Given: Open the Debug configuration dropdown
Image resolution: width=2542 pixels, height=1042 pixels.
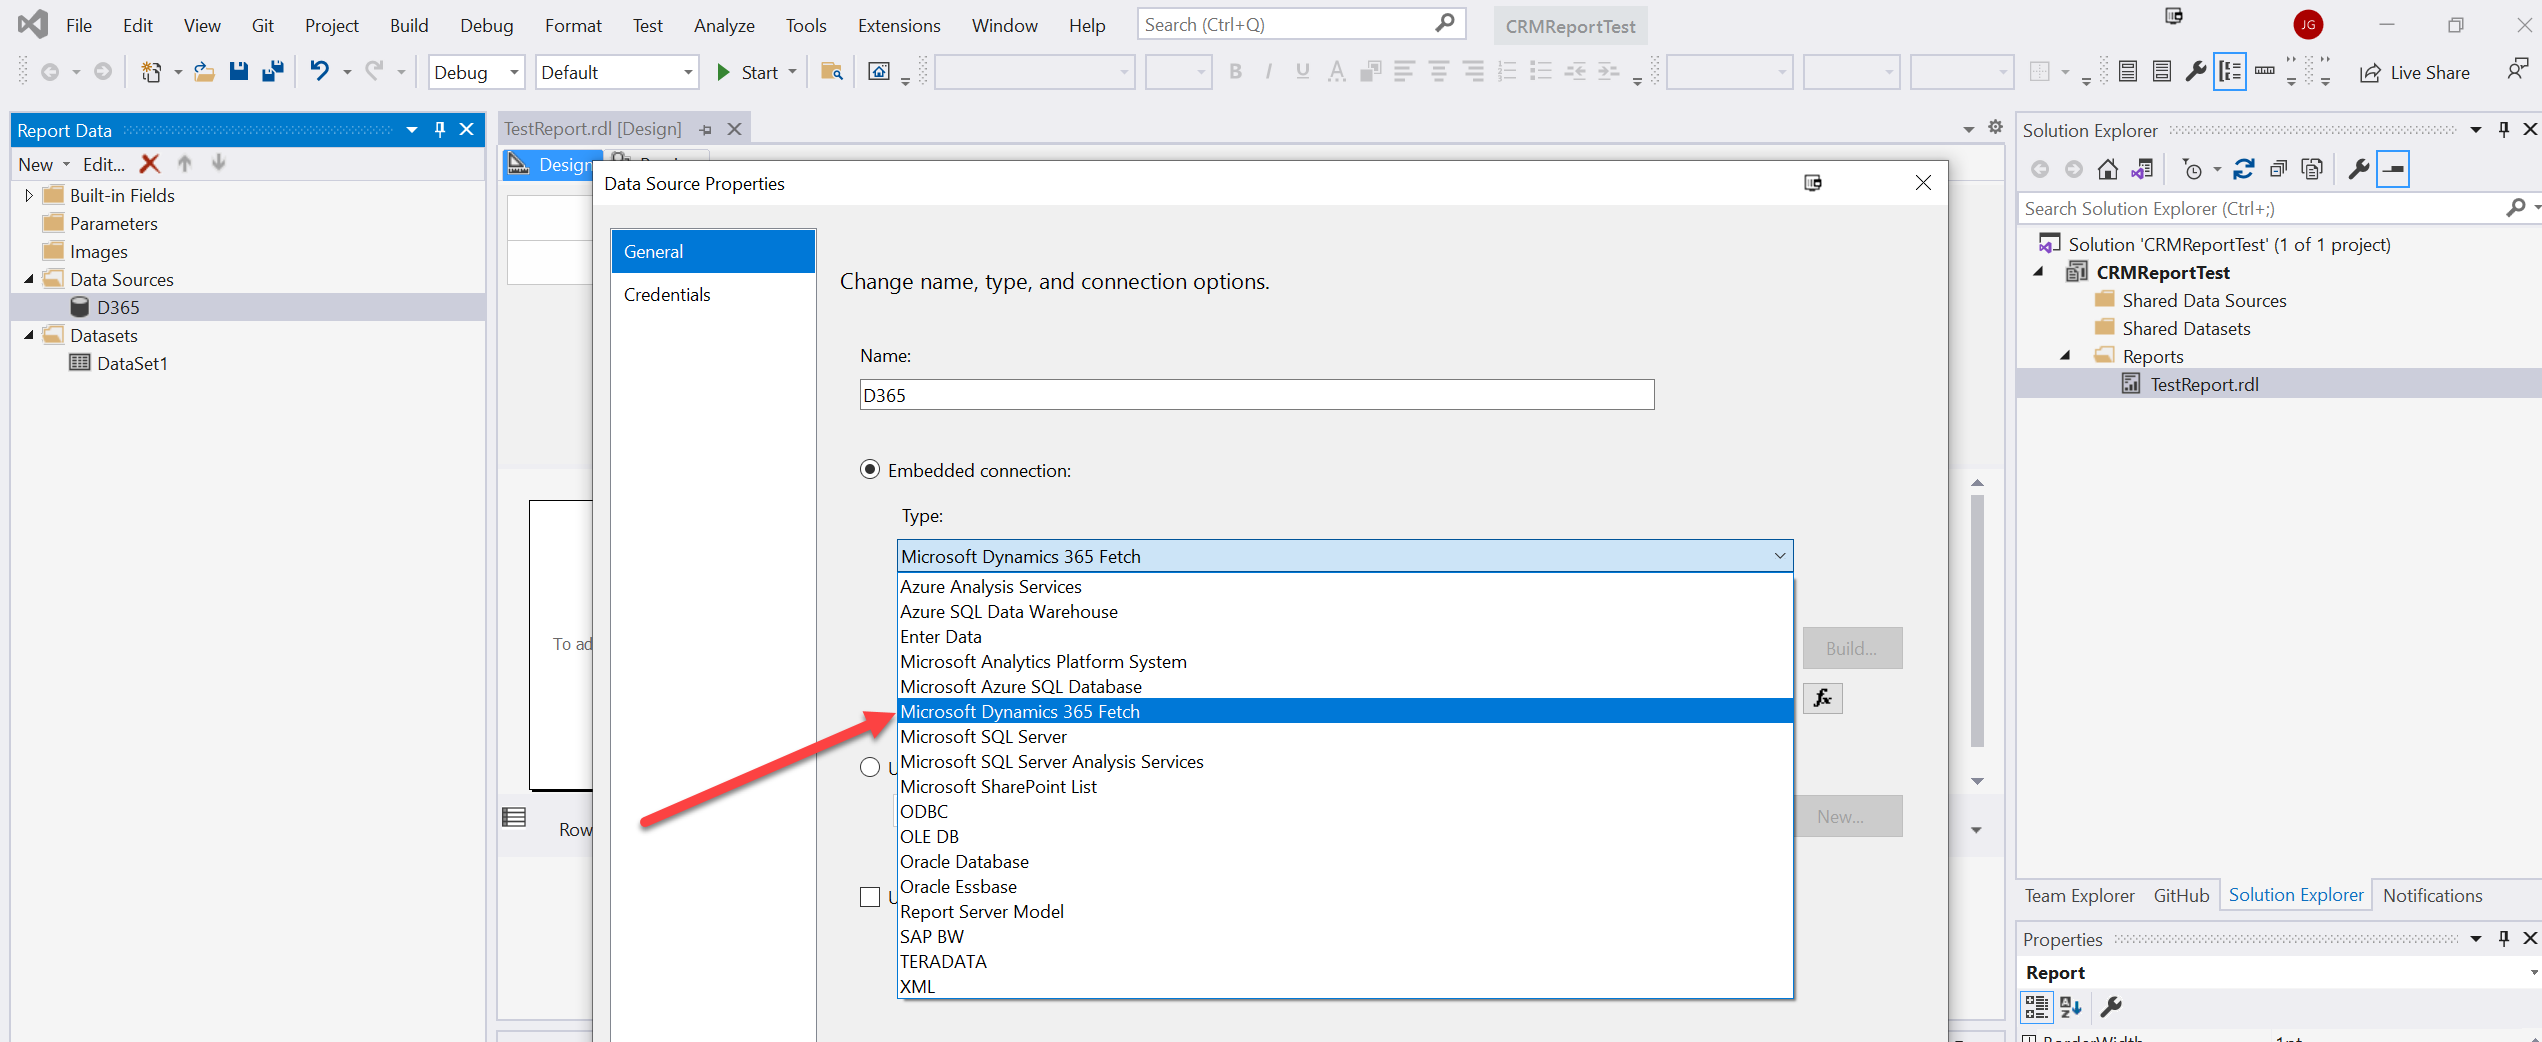Looking at the screenshot, I should 514,72.
